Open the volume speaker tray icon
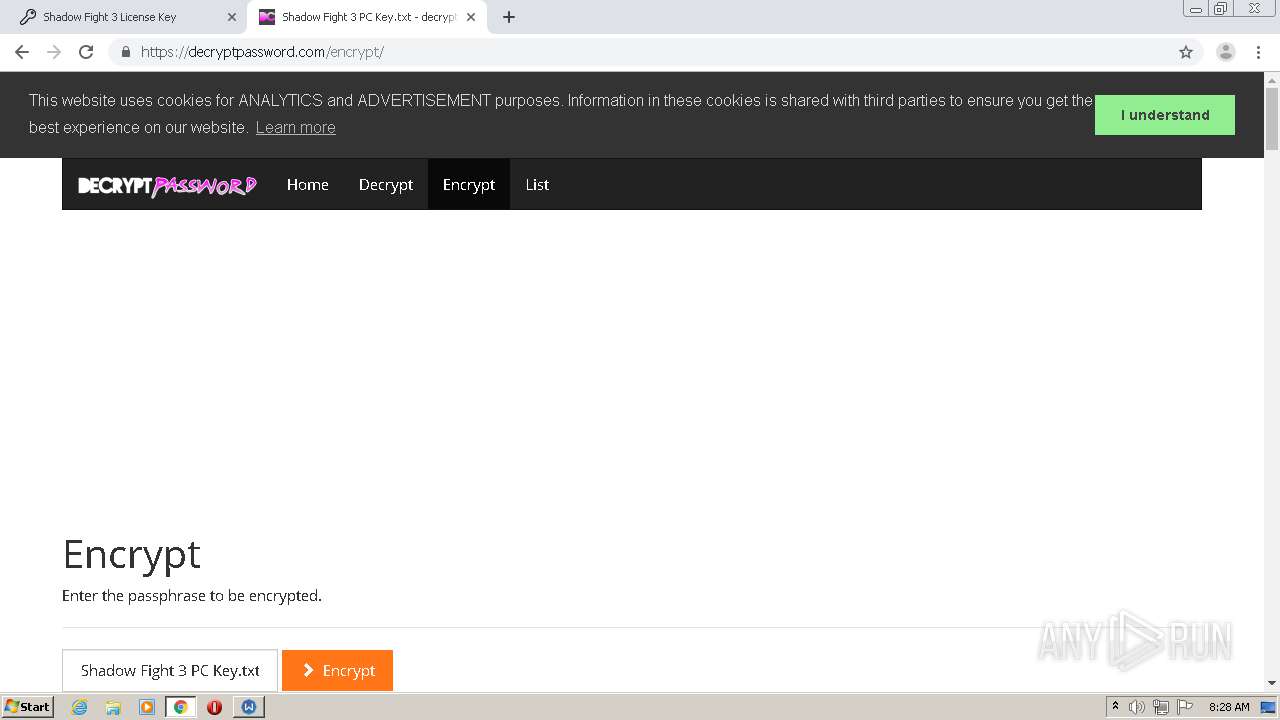 coord(1137,707)
